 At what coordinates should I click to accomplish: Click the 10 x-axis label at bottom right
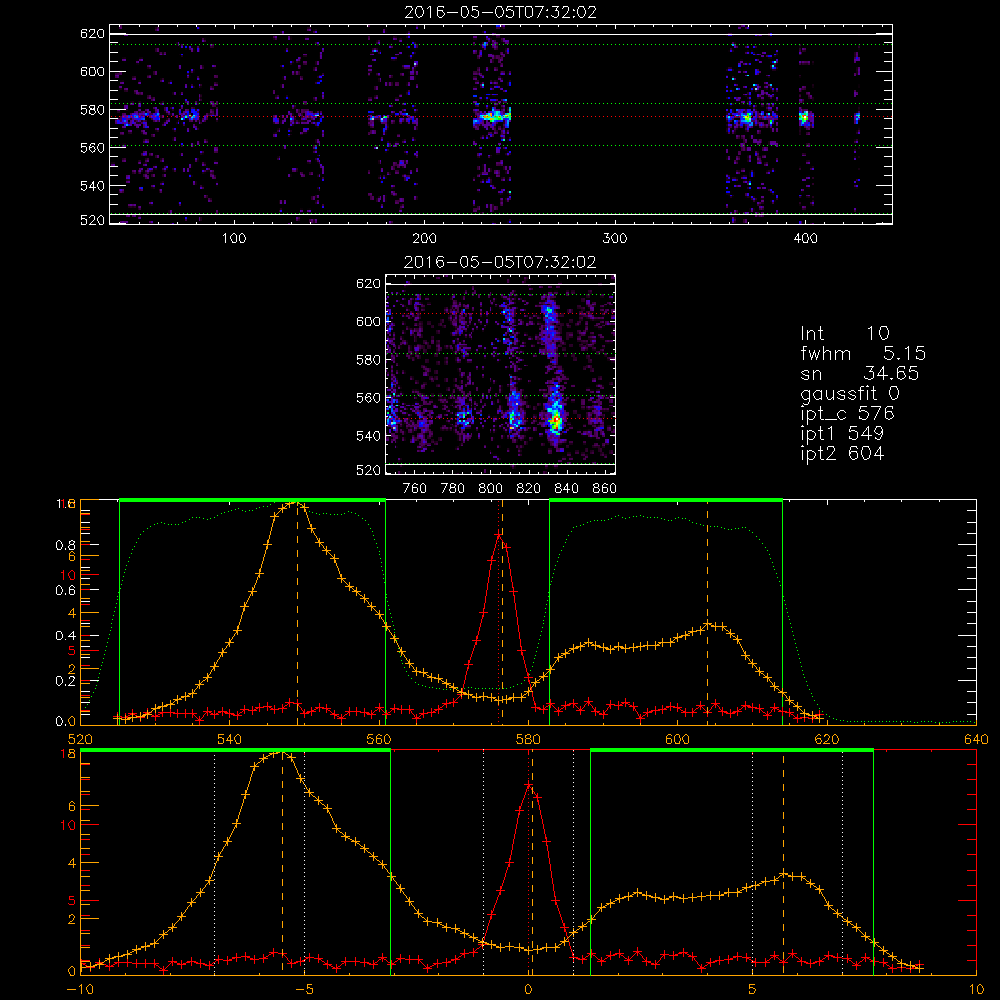[x=976, y=990]
